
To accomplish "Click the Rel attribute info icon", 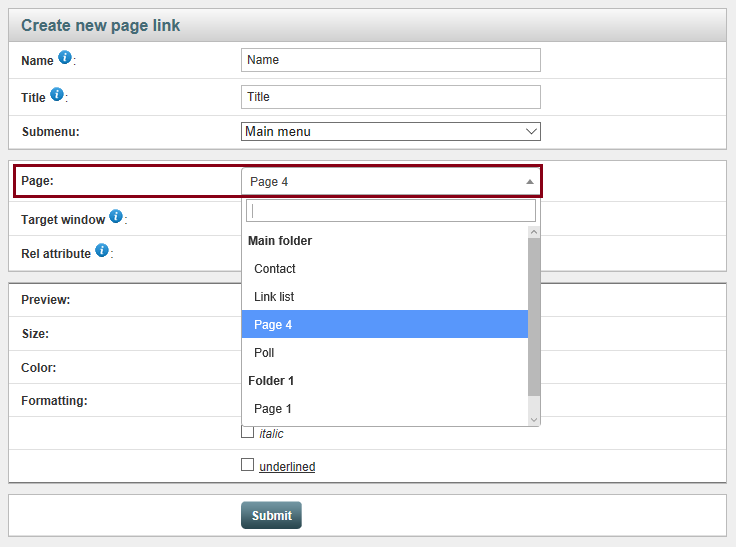I will coord(102,250).
